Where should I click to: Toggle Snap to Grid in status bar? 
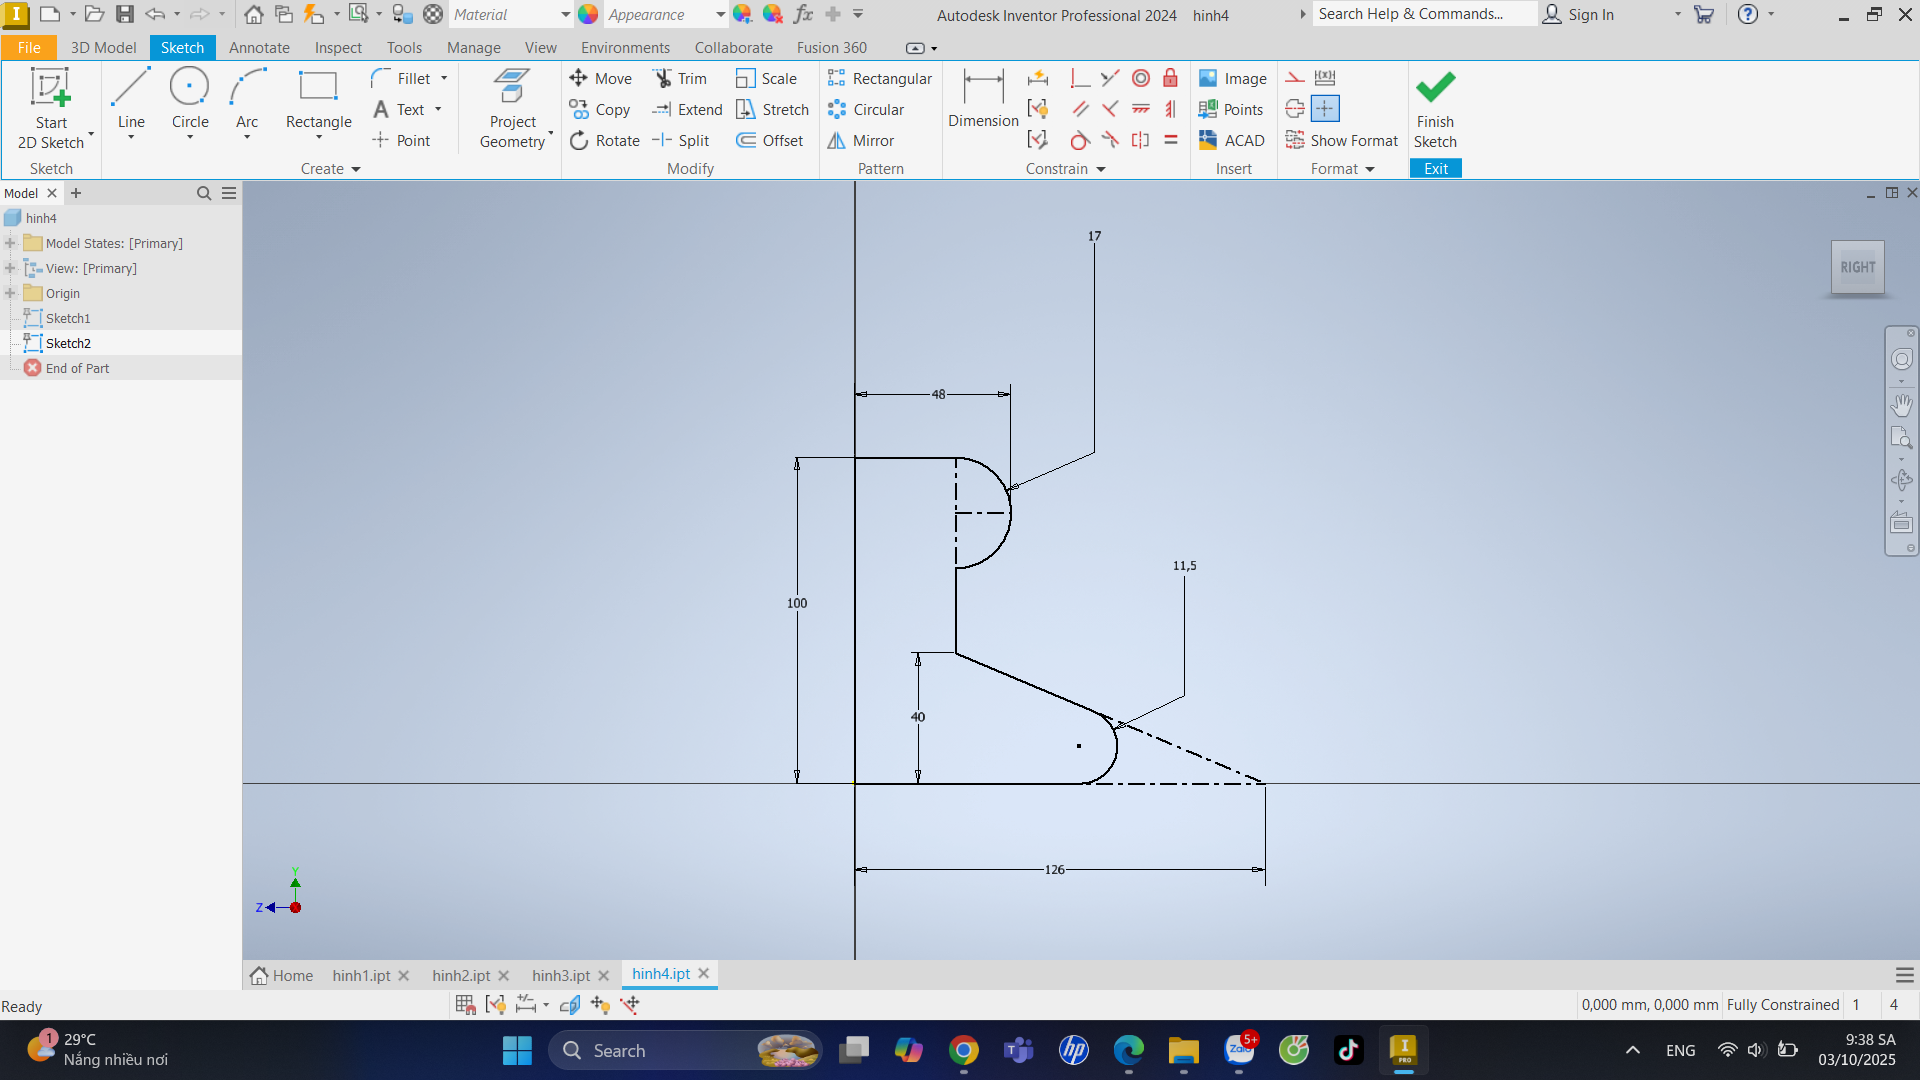click(x=465, y=1005)
